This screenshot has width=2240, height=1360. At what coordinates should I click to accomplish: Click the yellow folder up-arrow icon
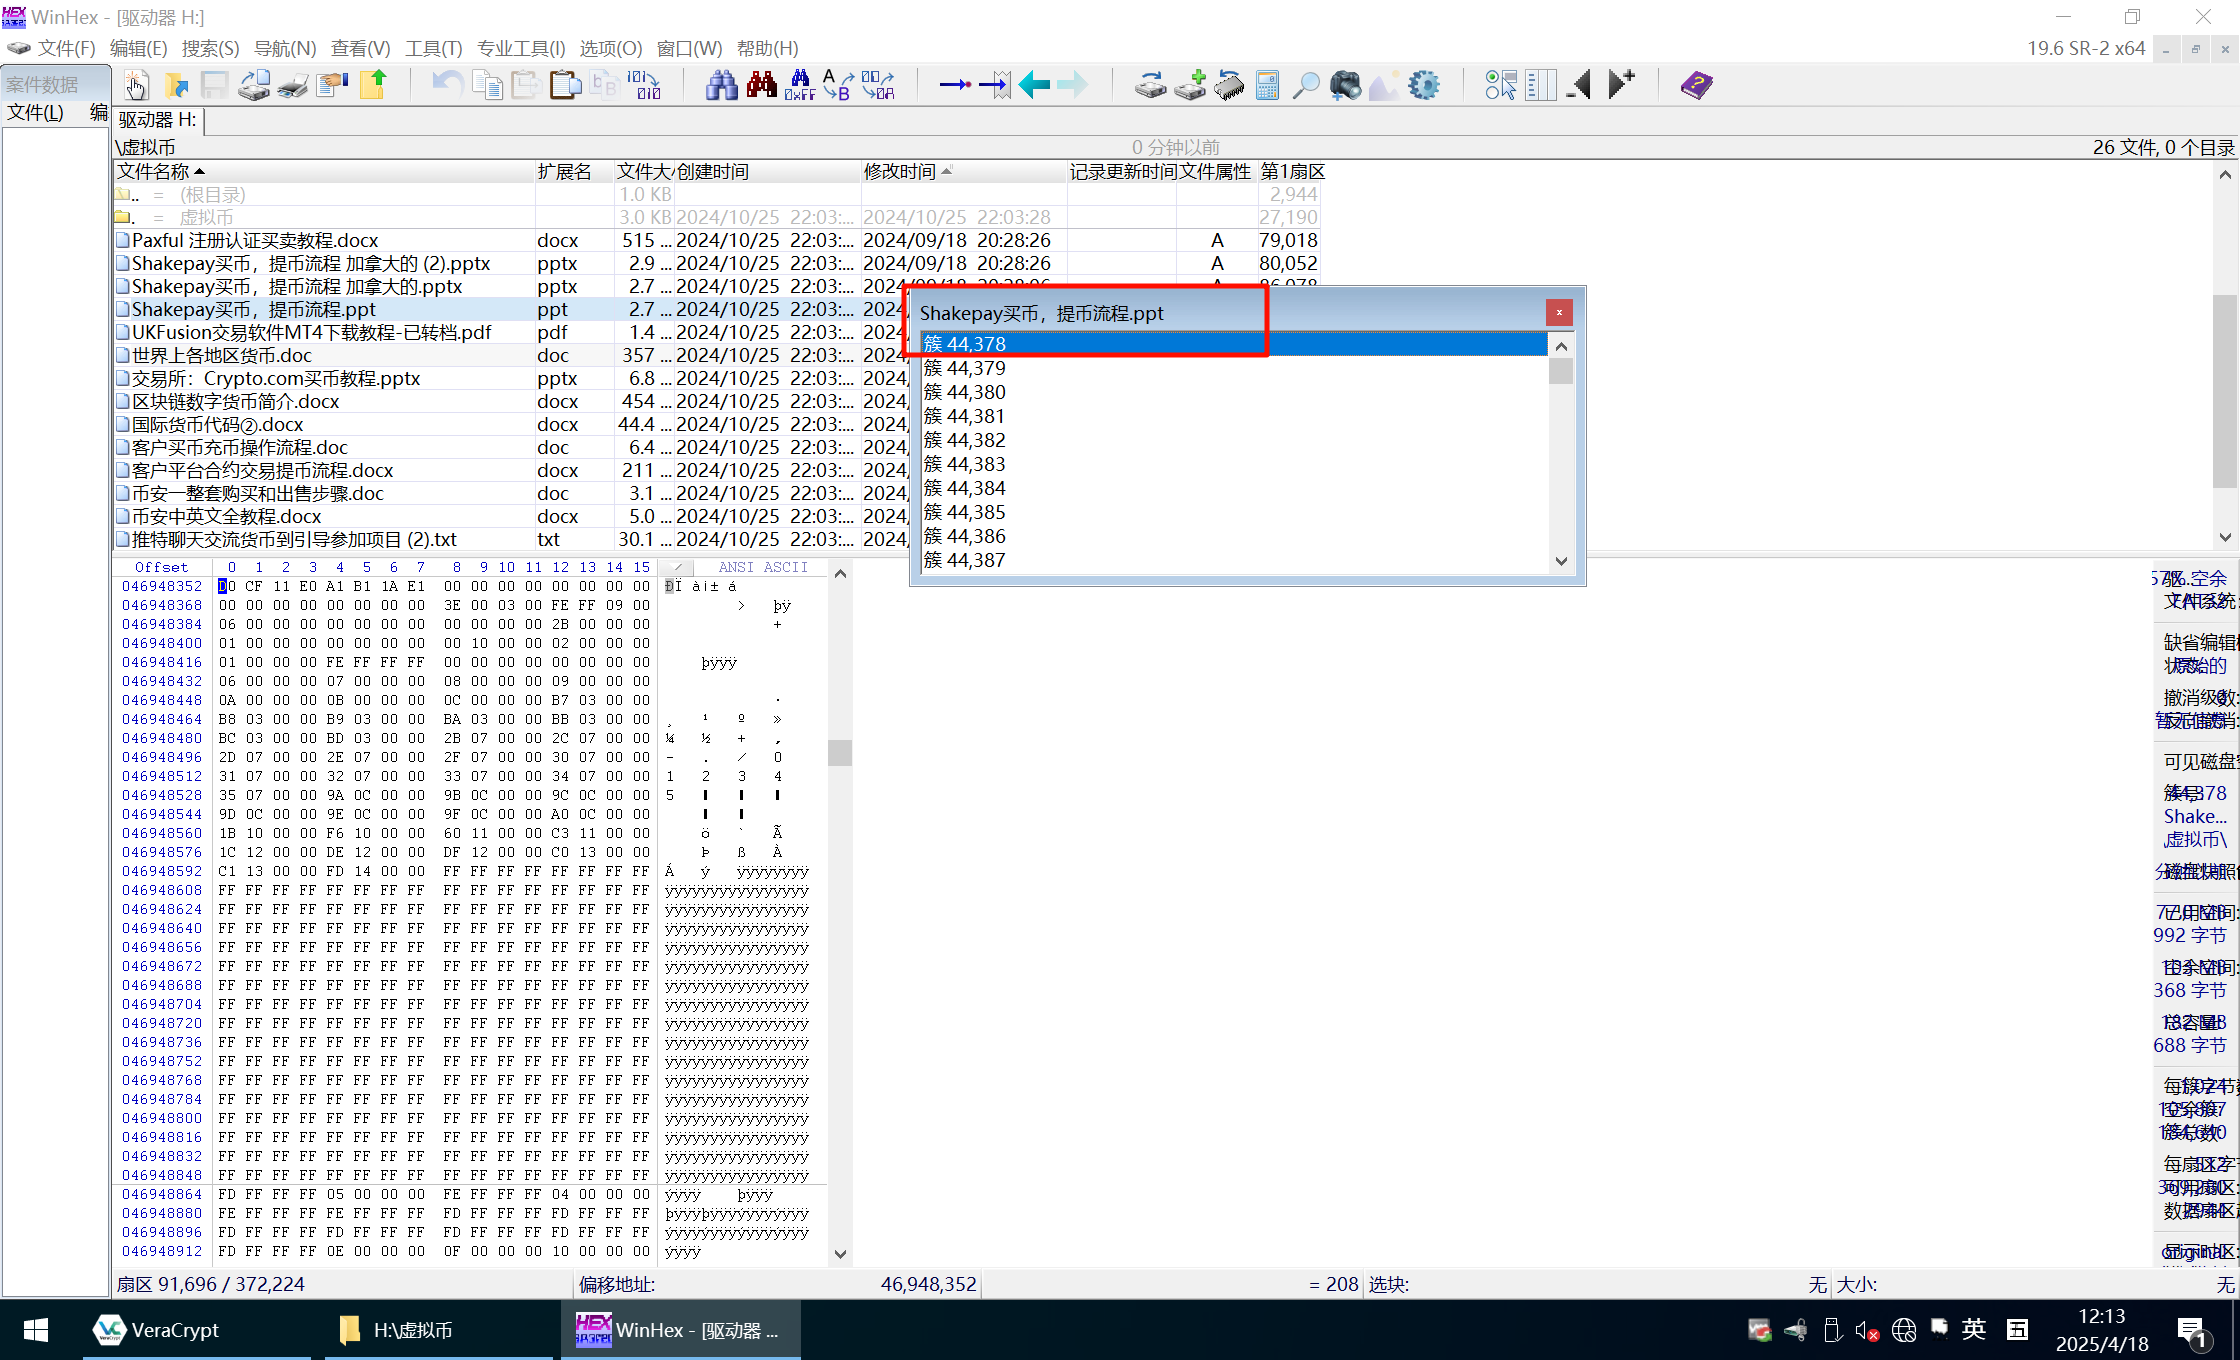[x=372, y=86]
